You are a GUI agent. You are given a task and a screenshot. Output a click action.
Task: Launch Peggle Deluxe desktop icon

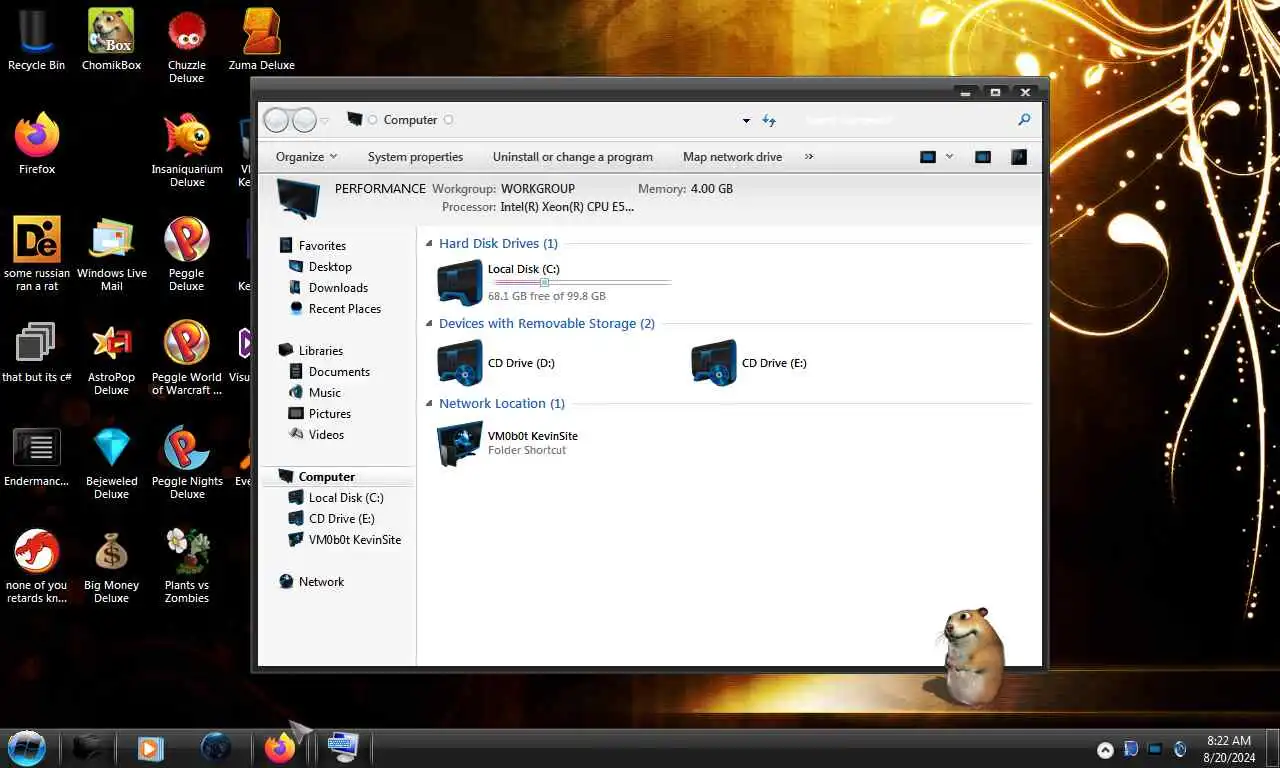pos(187,254)
